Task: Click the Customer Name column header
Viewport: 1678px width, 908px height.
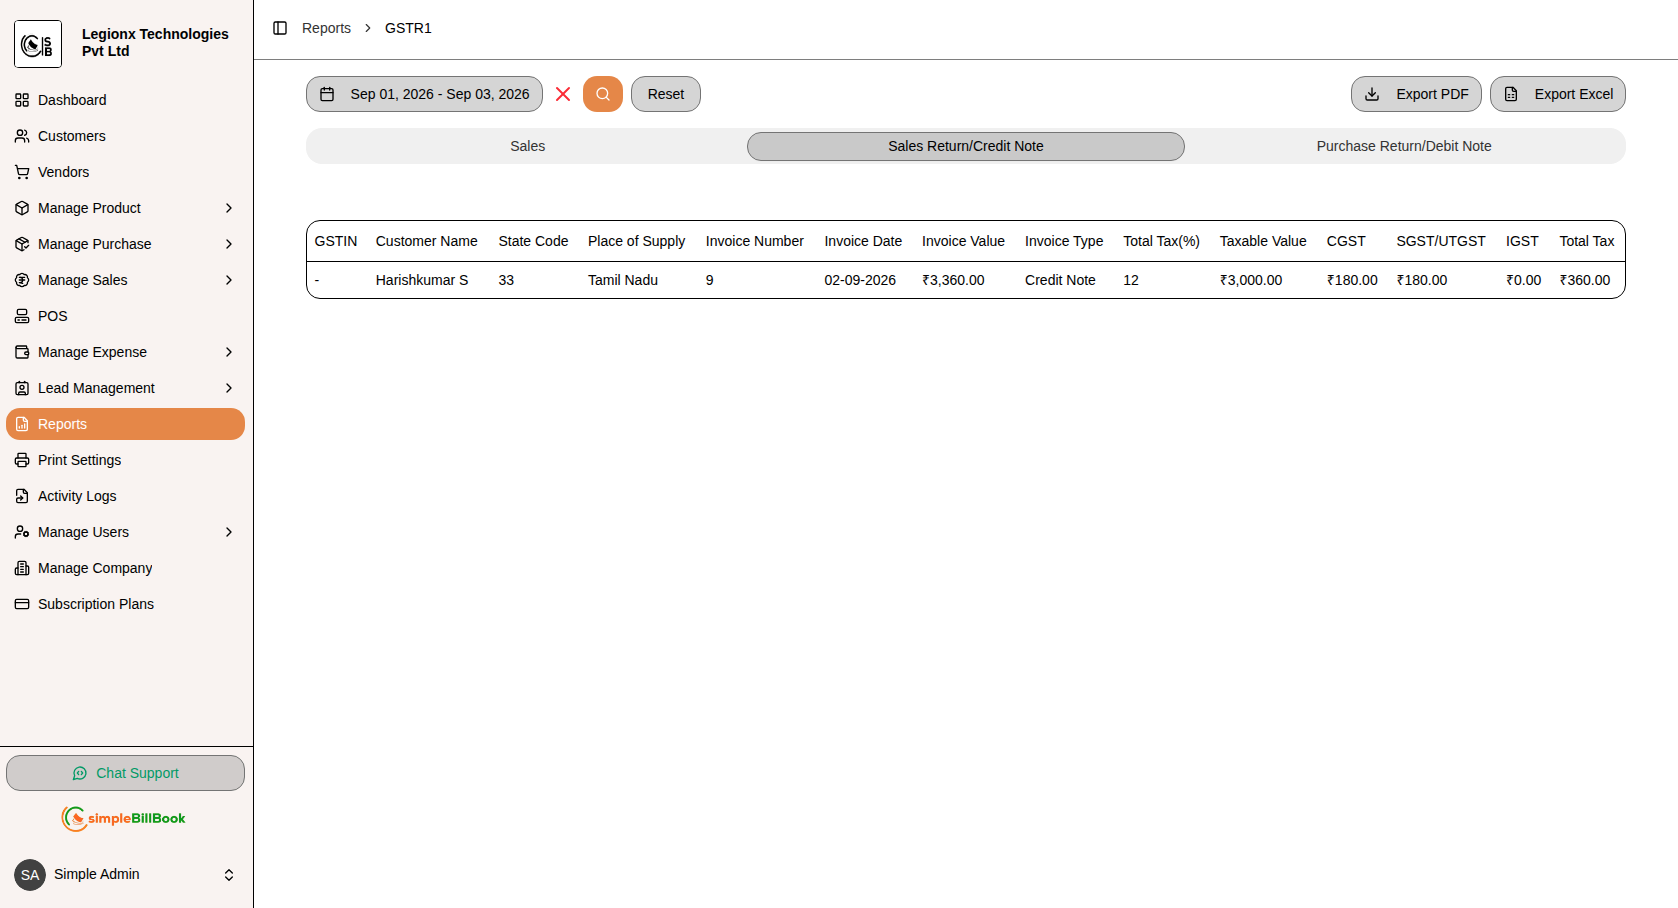Action: pyautogui.click(x=427, y=241)
